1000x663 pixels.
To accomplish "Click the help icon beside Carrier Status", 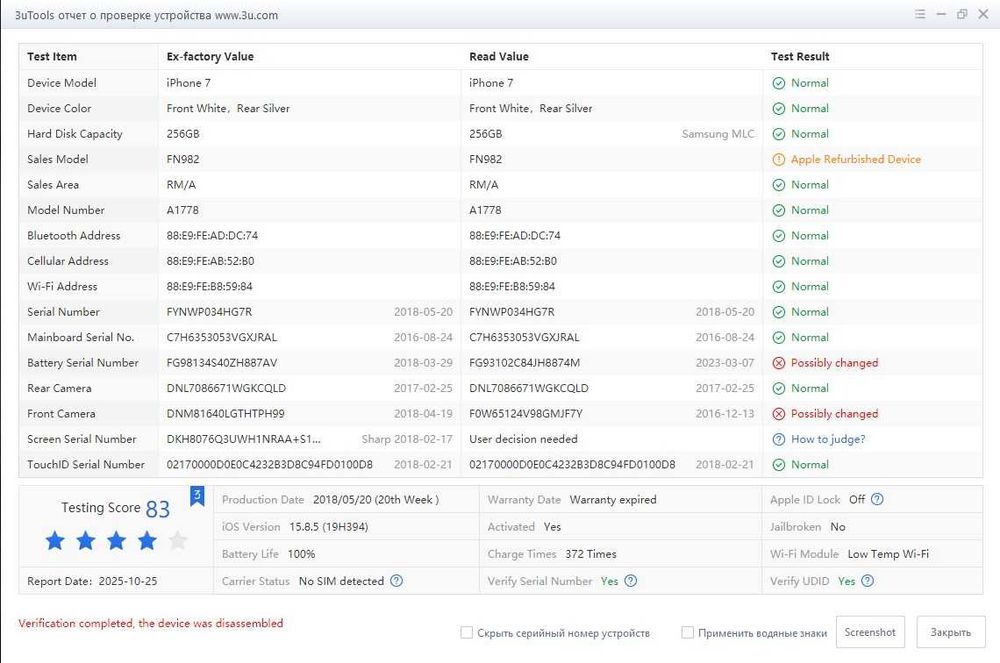I will 396,581.
